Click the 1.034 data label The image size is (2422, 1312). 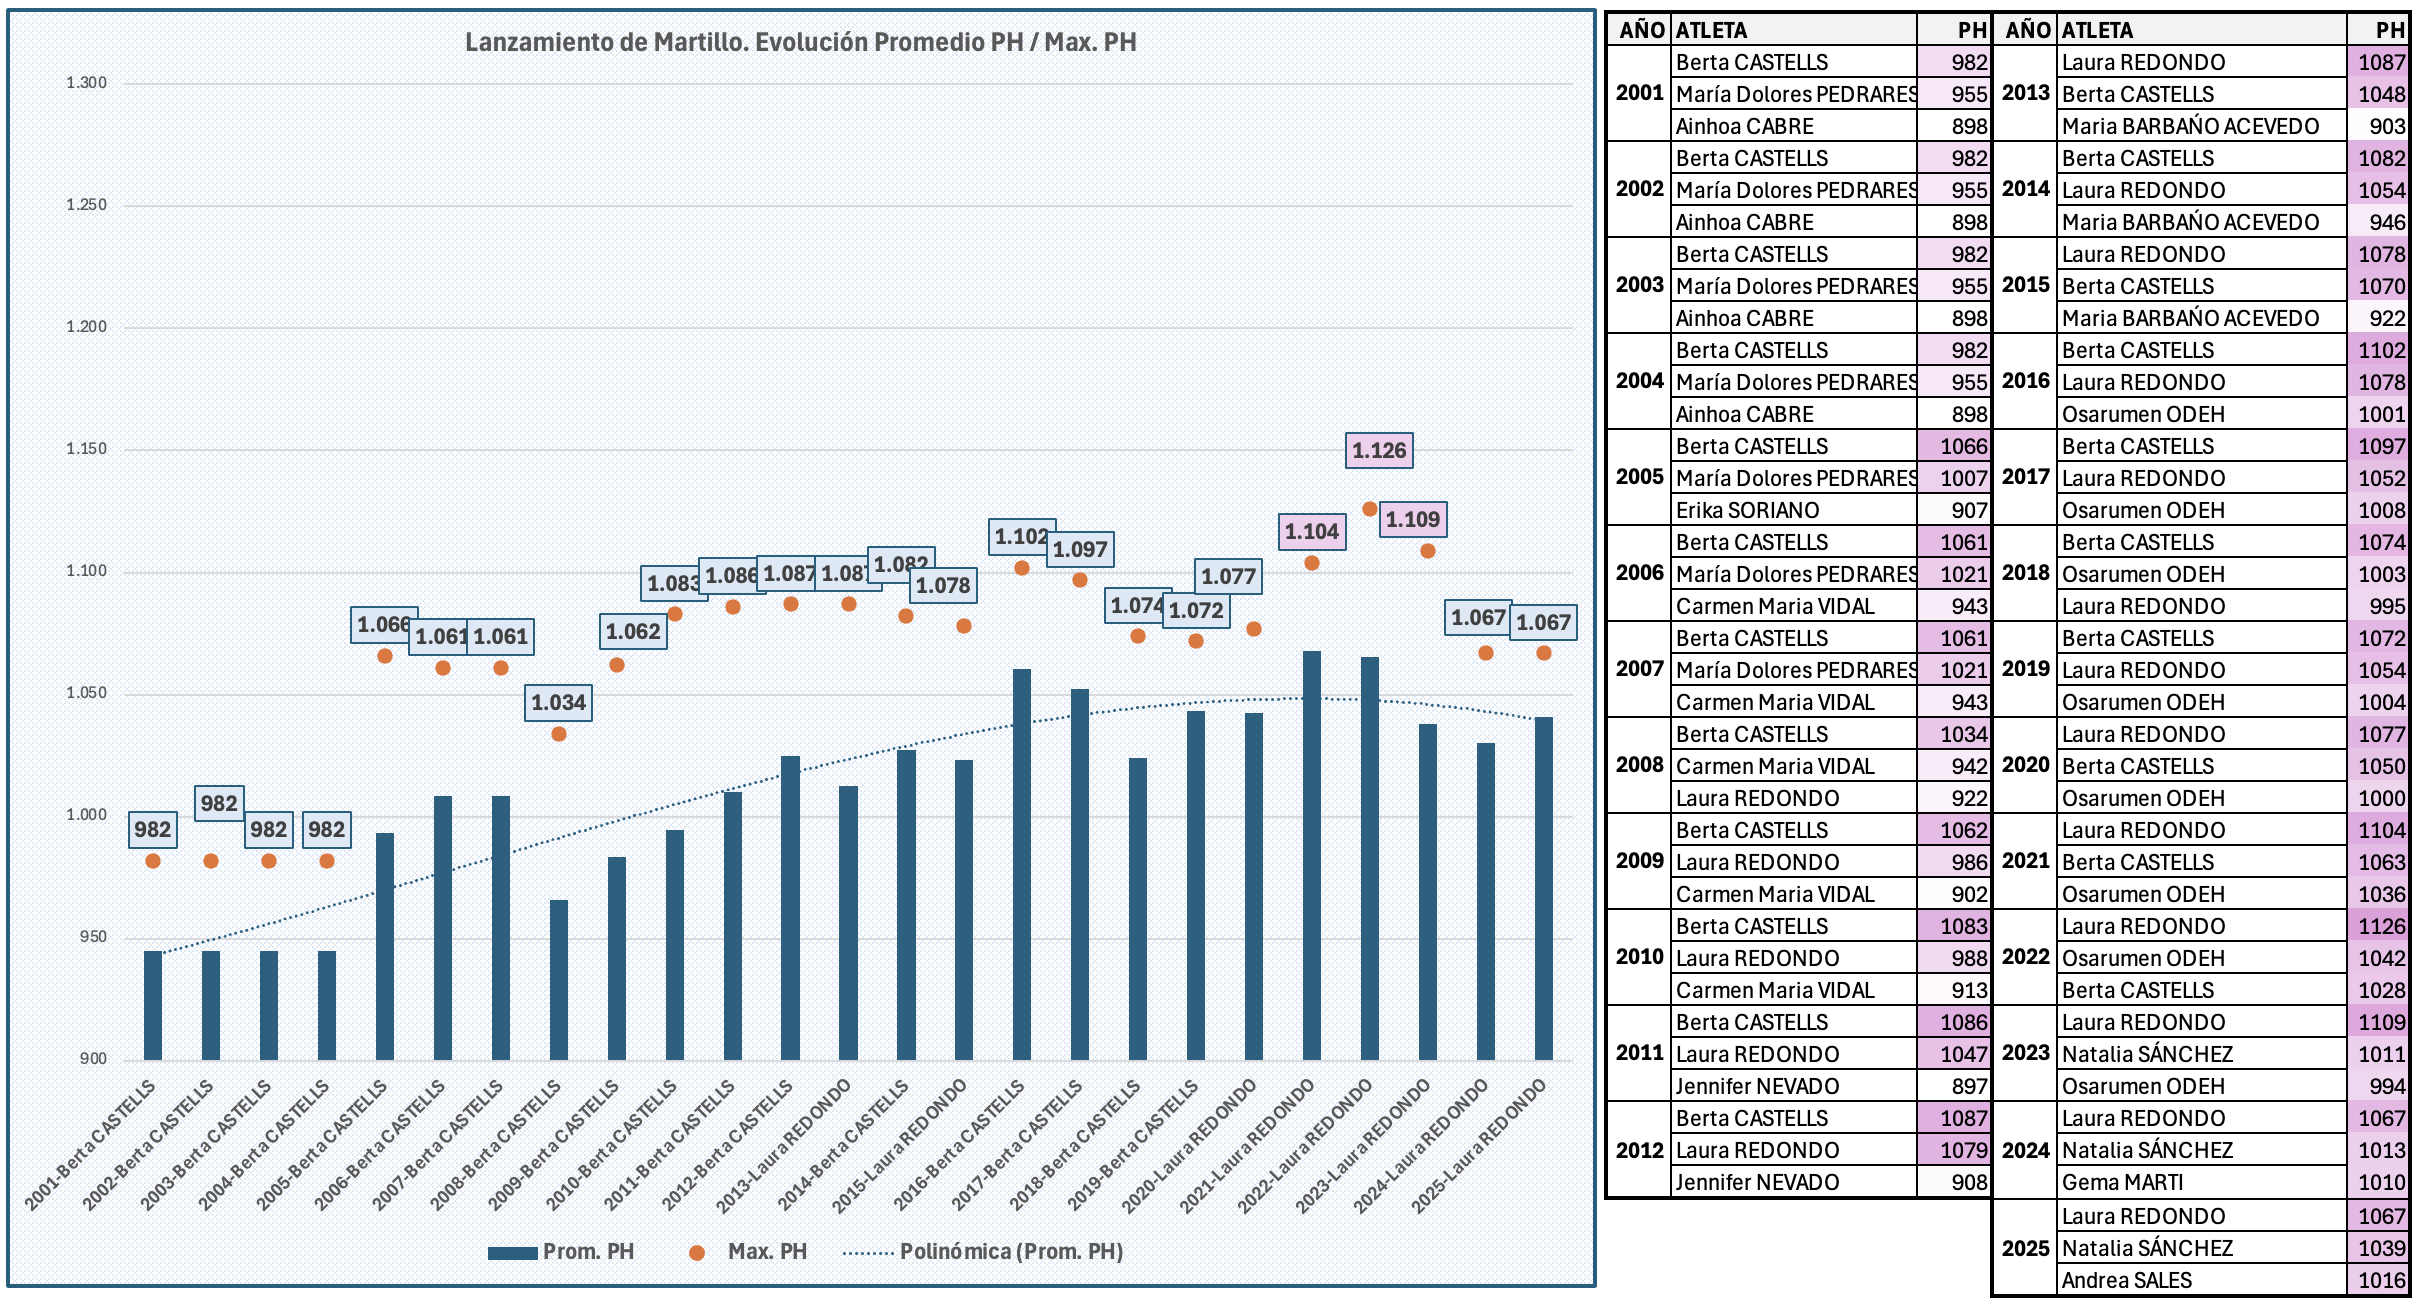pyautogui.click(x=558, y=703)
